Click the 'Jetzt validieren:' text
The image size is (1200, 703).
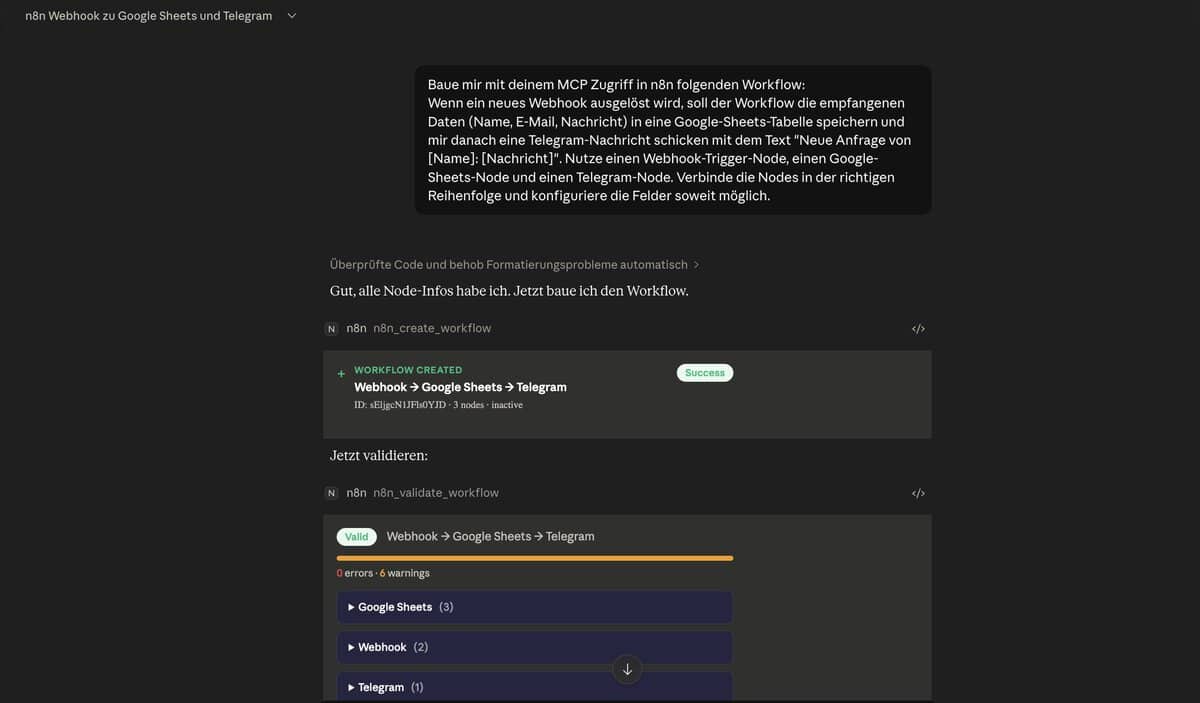pyautogui.click(x=379, y=456)
